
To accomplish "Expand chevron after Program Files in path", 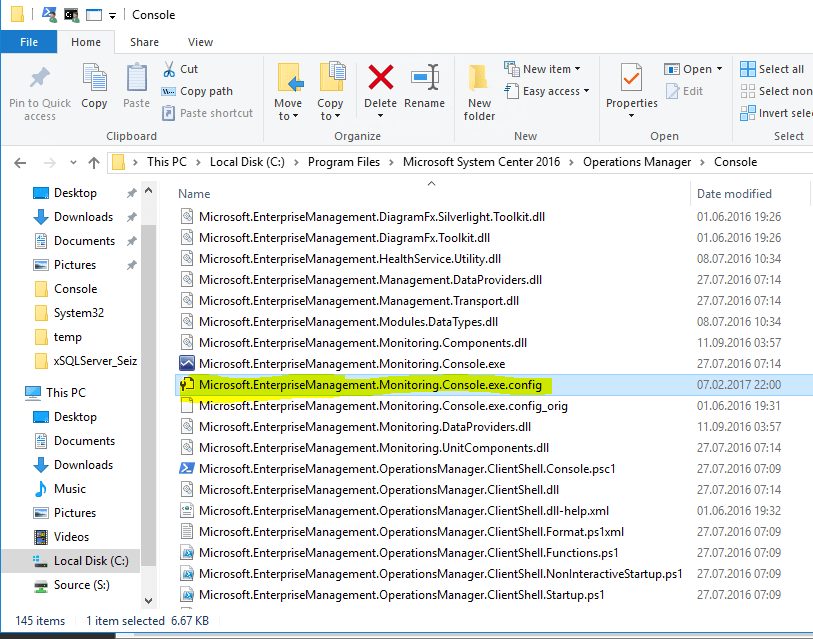I will click(x=391, y=162).
